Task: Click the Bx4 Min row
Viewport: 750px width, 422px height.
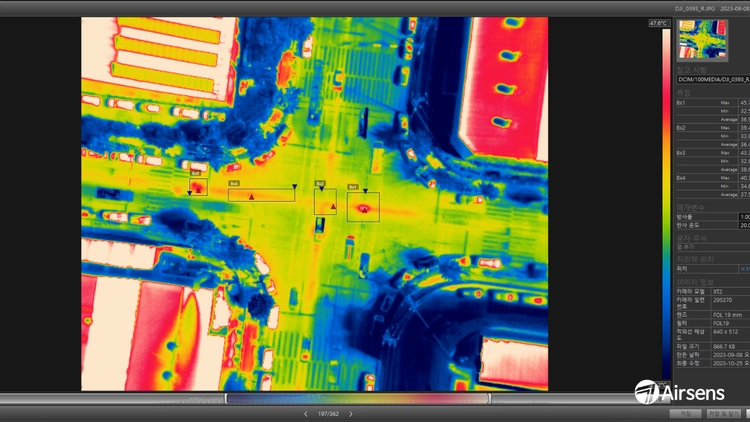Action: (x=713, y=186)
